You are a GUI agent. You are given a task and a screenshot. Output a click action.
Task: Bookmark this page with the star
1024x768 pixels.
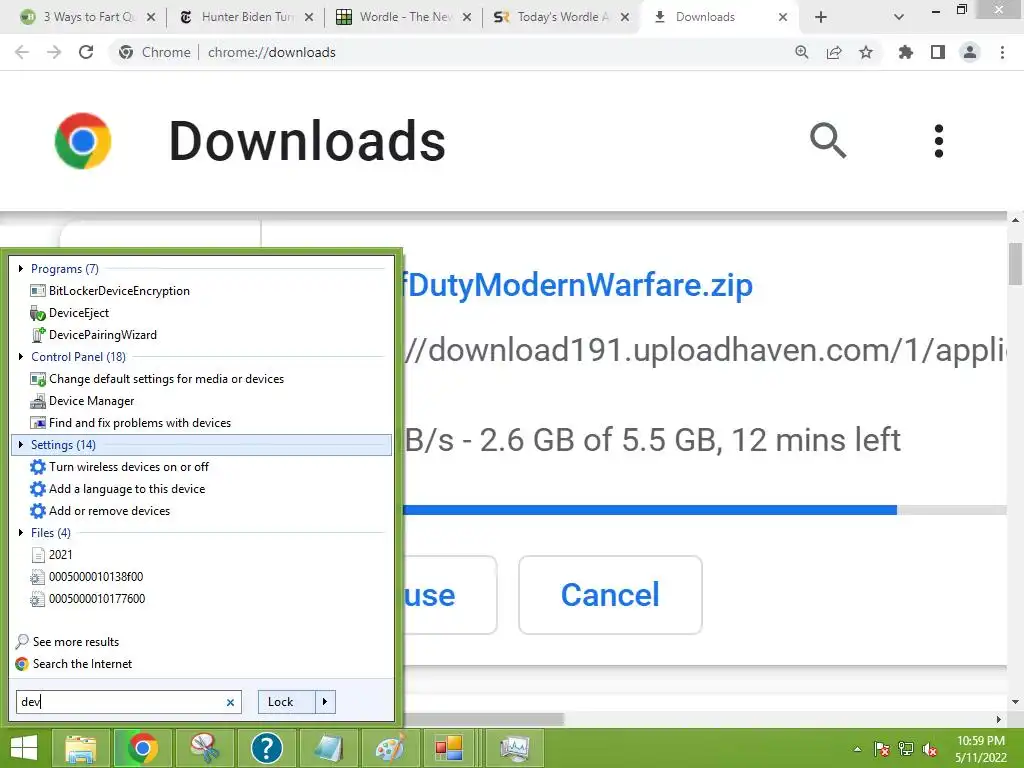866,52
